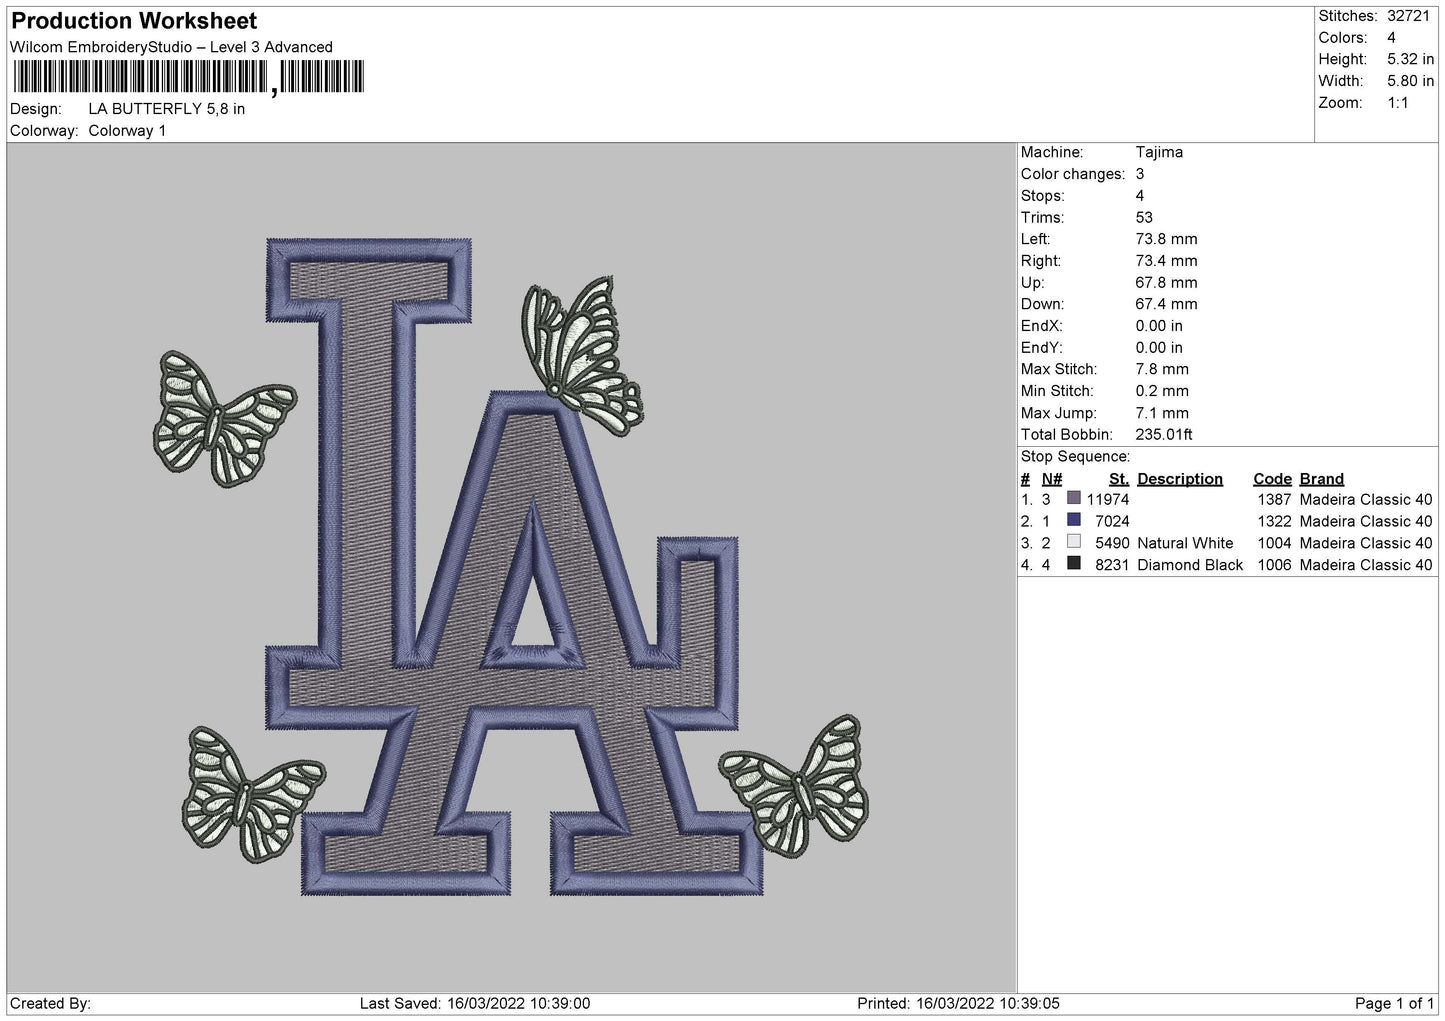1445x1021 pixels.
Task: Click the Zoom value 1:1
Action: 1397,103
